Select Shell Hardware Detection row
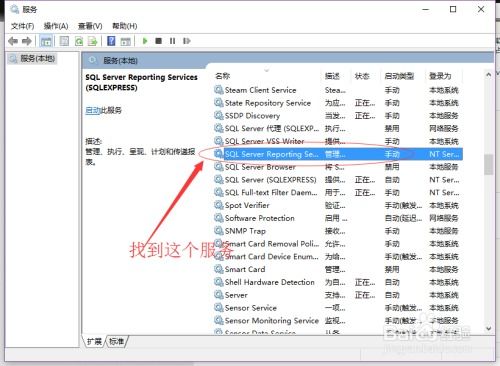Screen dimensions: 500x366 pos(338,282)
